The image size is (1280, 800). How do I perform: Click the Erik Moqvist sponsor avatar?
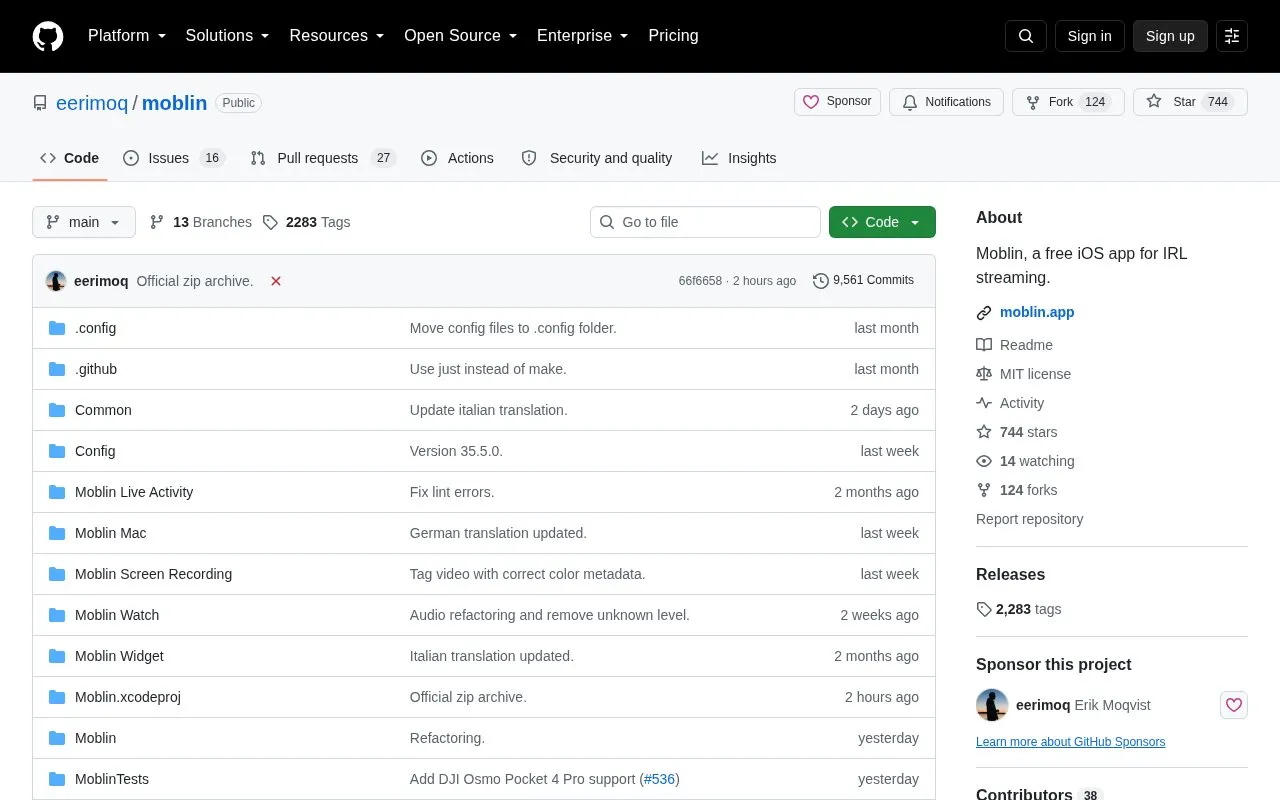992,705
